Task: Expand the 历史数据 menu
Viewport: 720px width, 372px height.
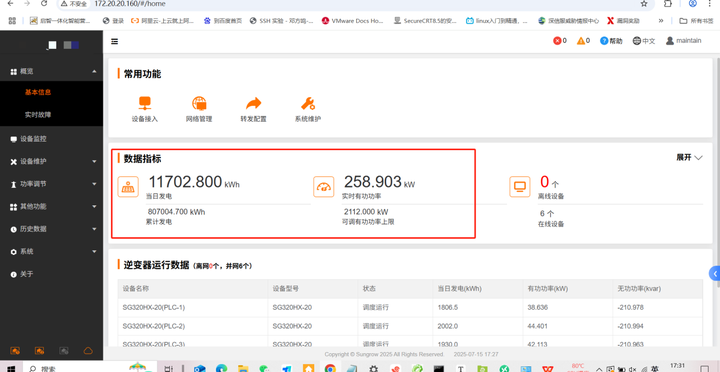Action: 51,229
